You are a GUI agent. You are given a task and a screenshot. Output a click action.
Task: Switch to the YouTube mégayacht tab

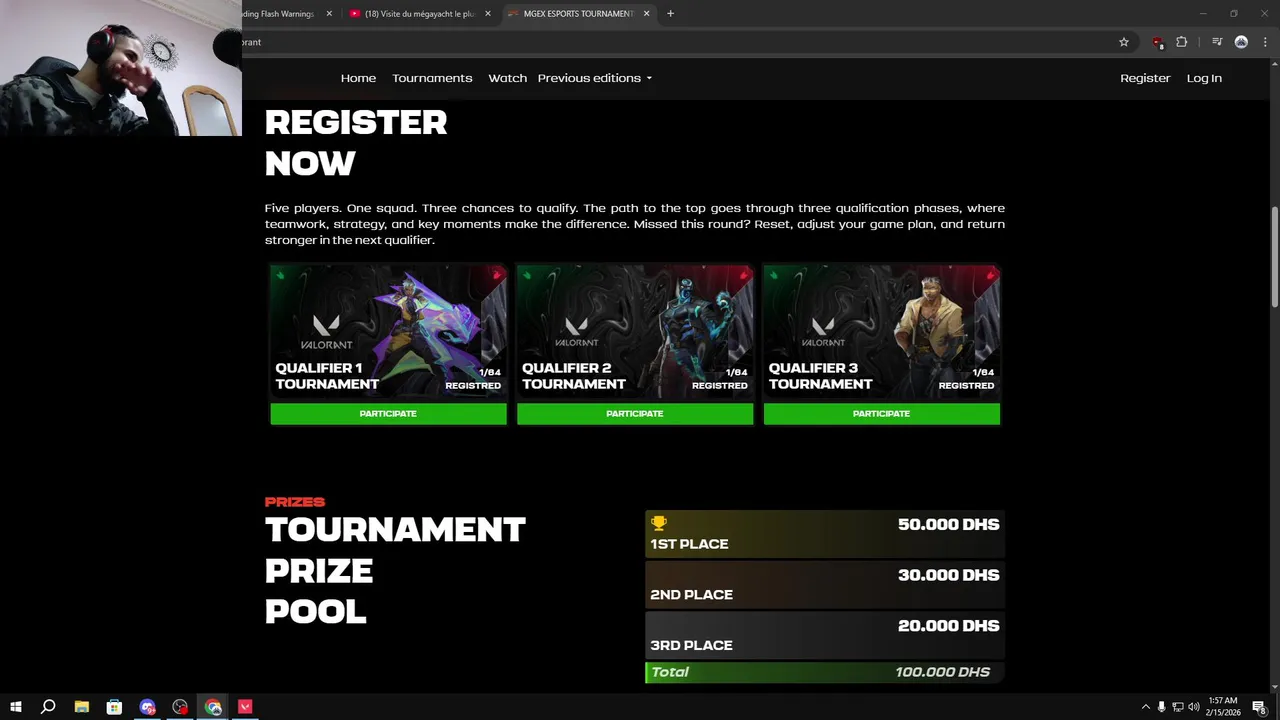(419, 14)
